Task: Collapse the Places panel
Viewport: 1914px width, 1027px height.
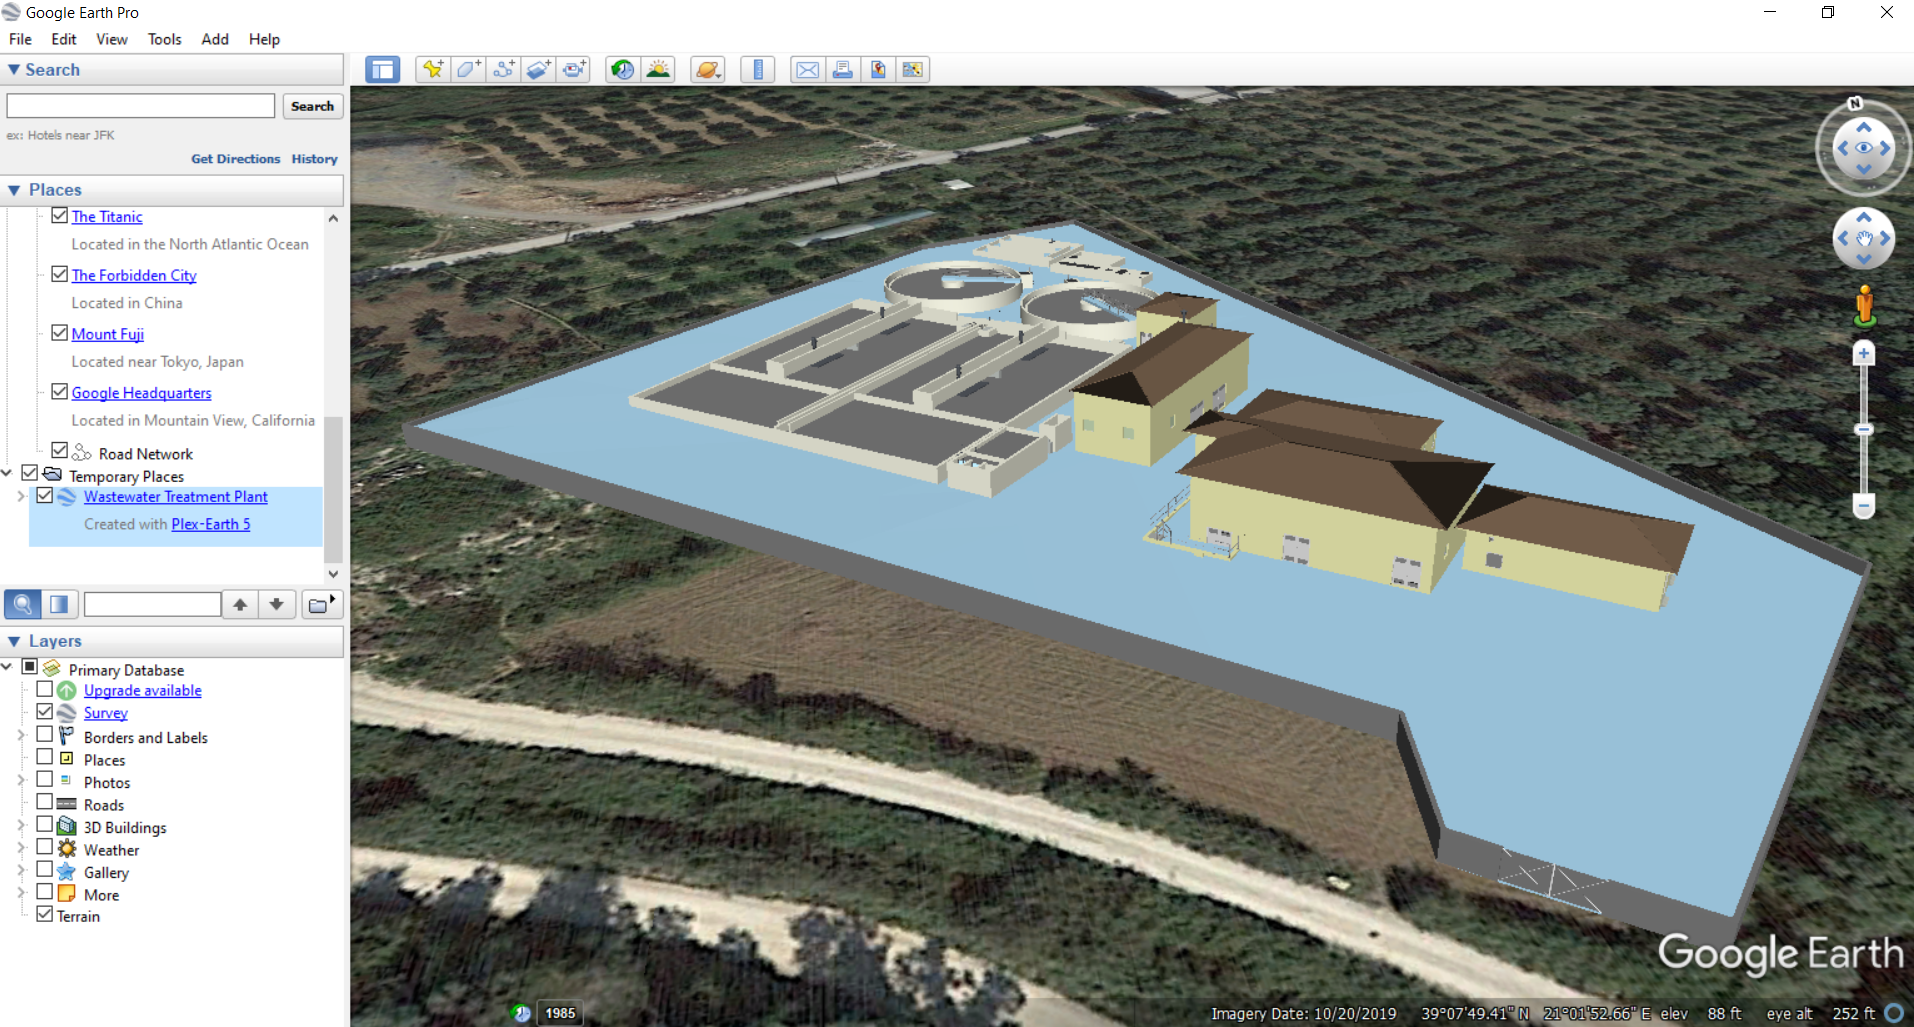Action: point(14,190)
